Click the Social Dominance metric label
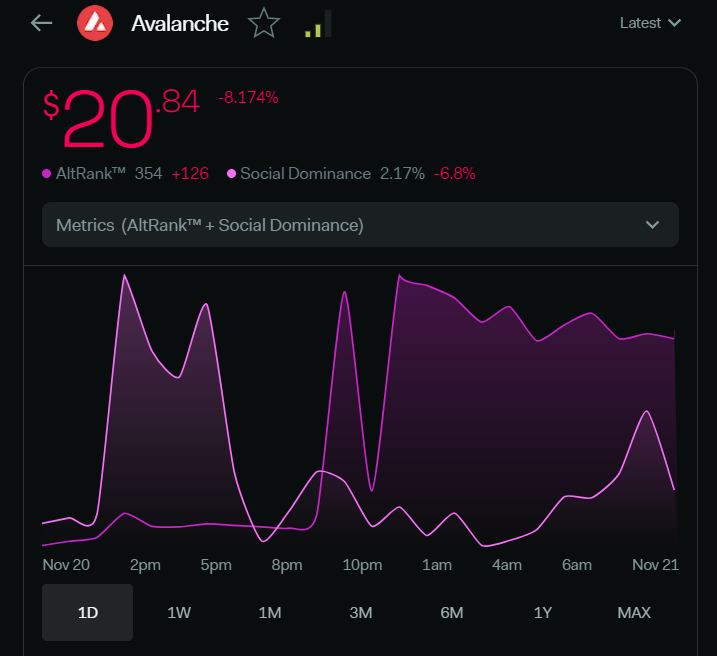 click(x=305, y=174)
